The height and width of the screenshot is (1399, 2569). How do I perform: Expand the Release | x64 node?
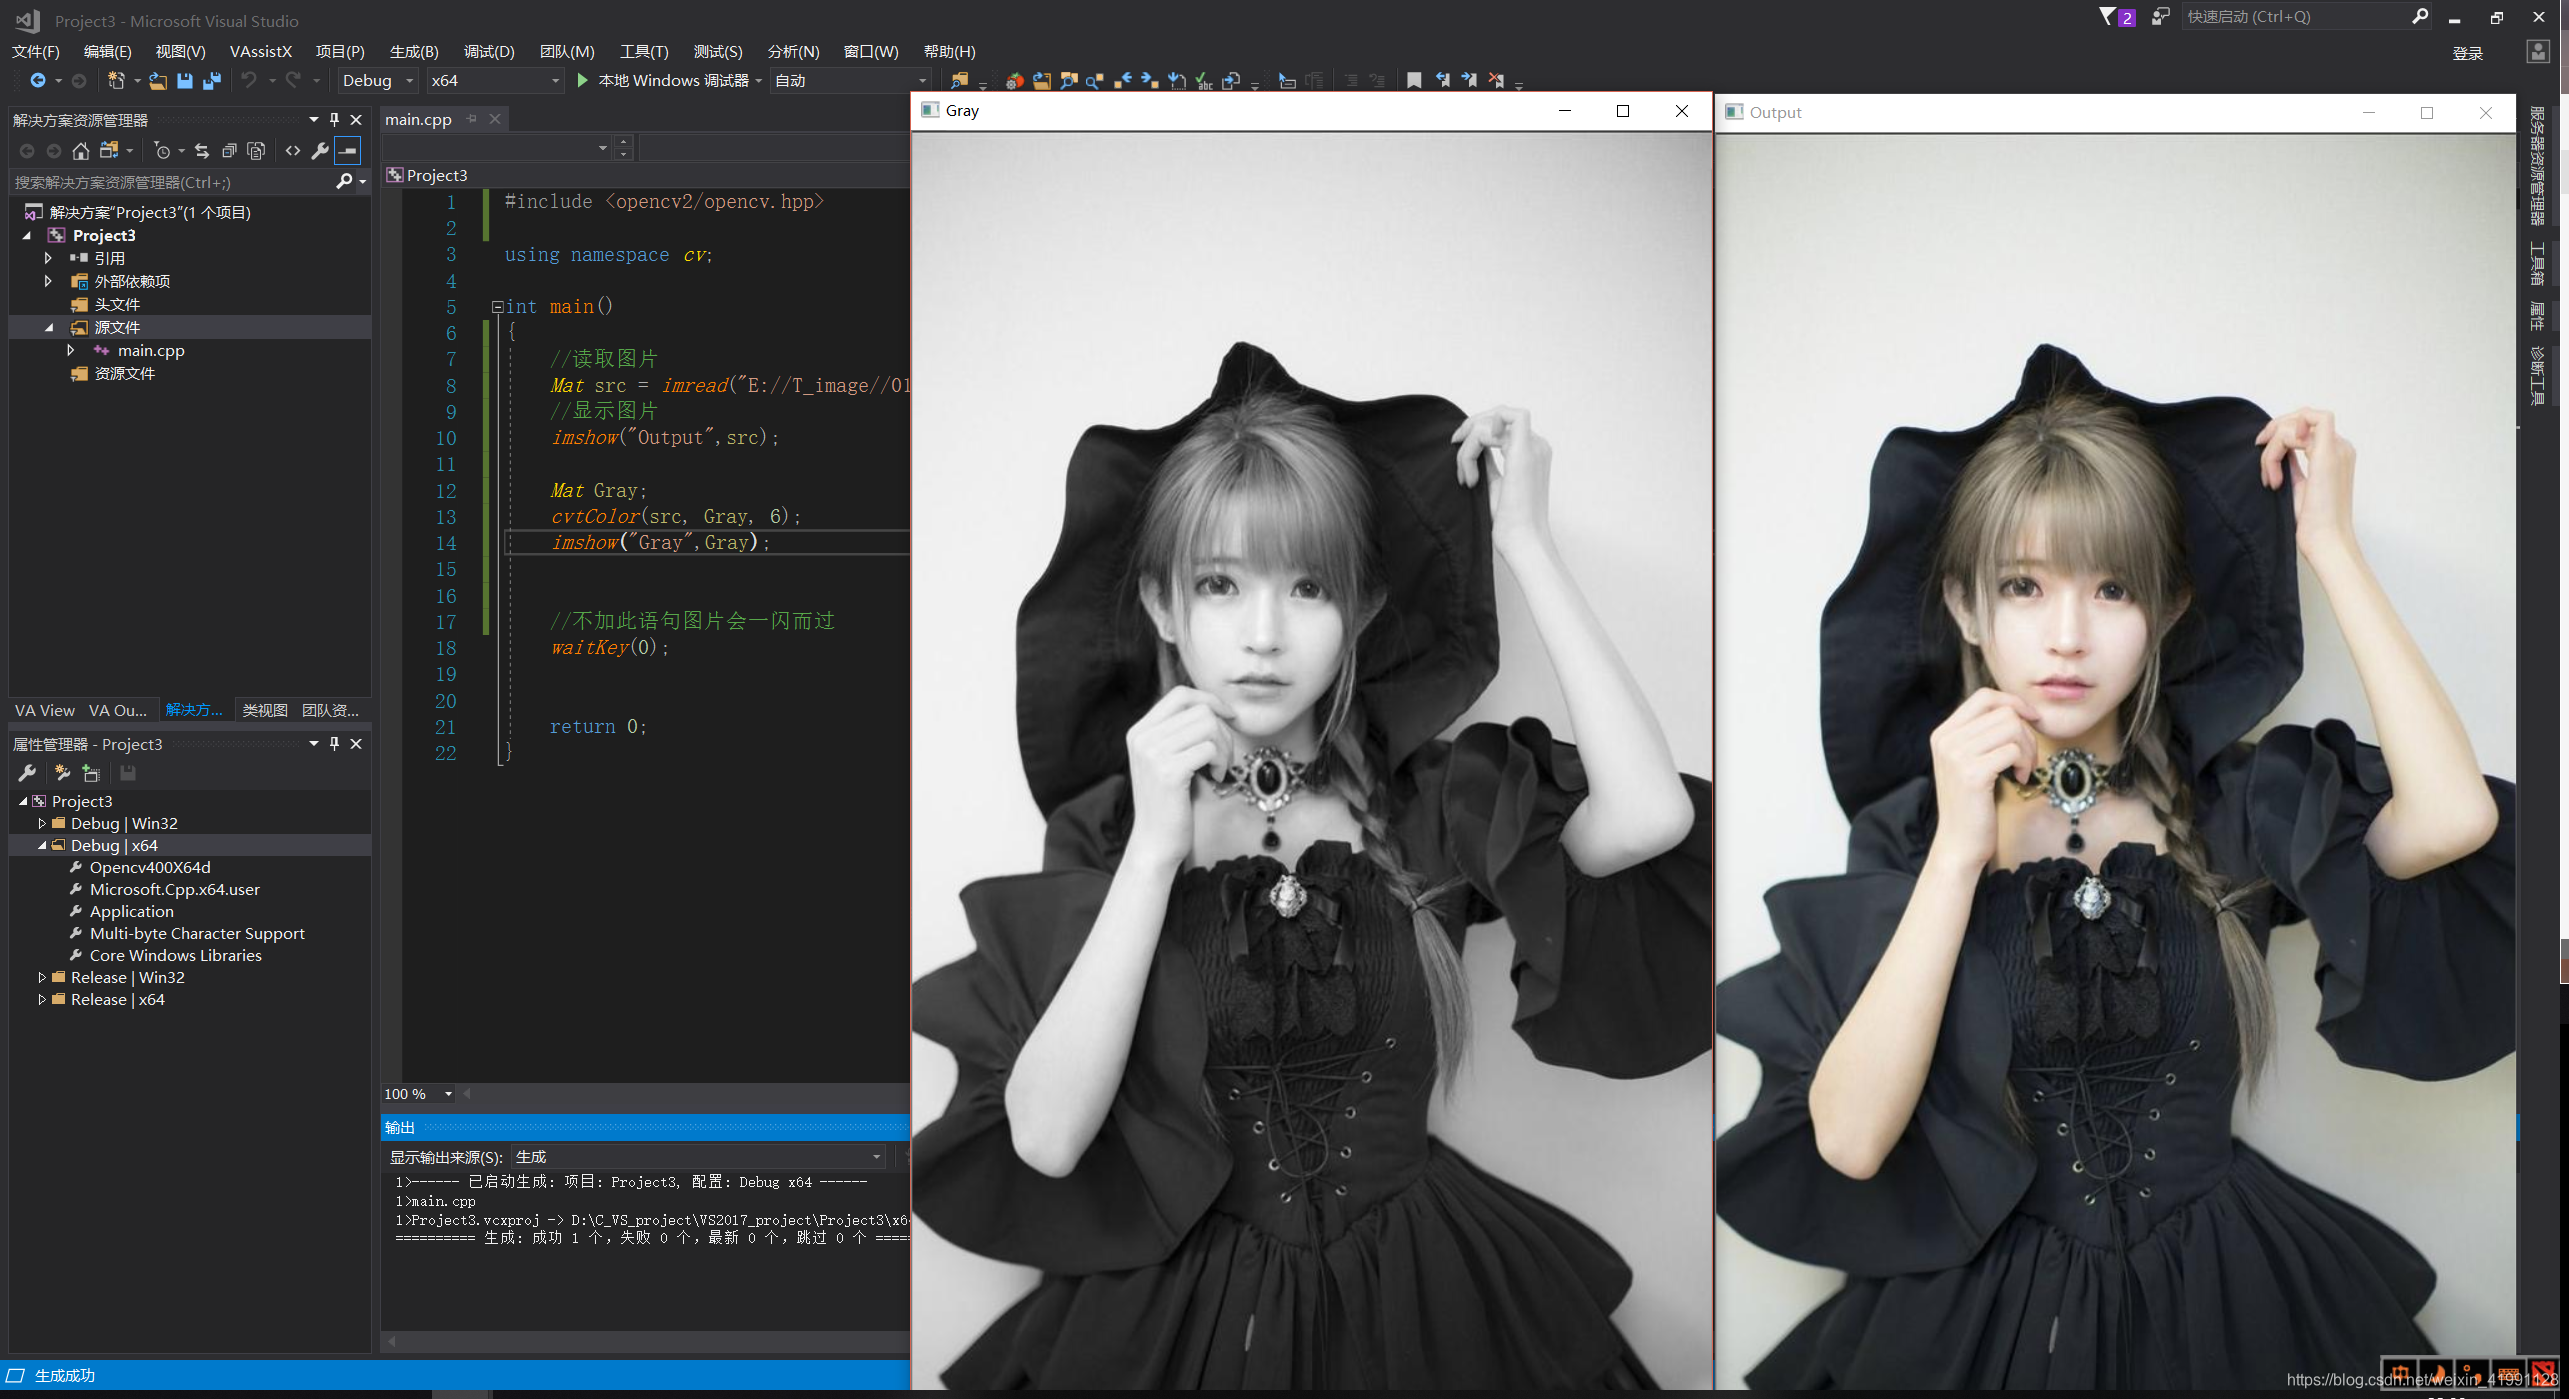click(42, 999)
